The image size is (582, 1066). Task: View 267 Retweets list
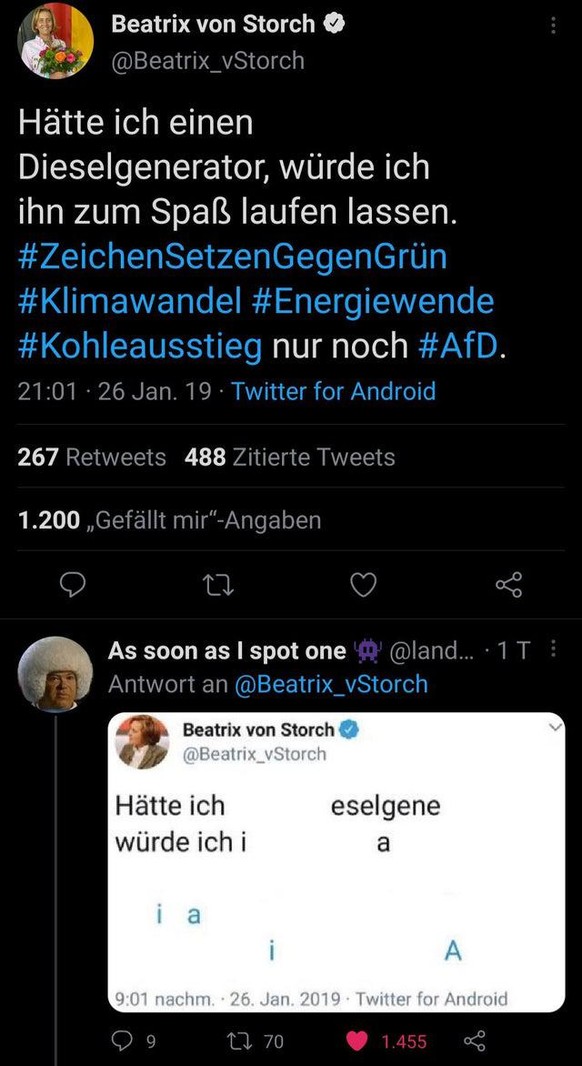(92, 458)
